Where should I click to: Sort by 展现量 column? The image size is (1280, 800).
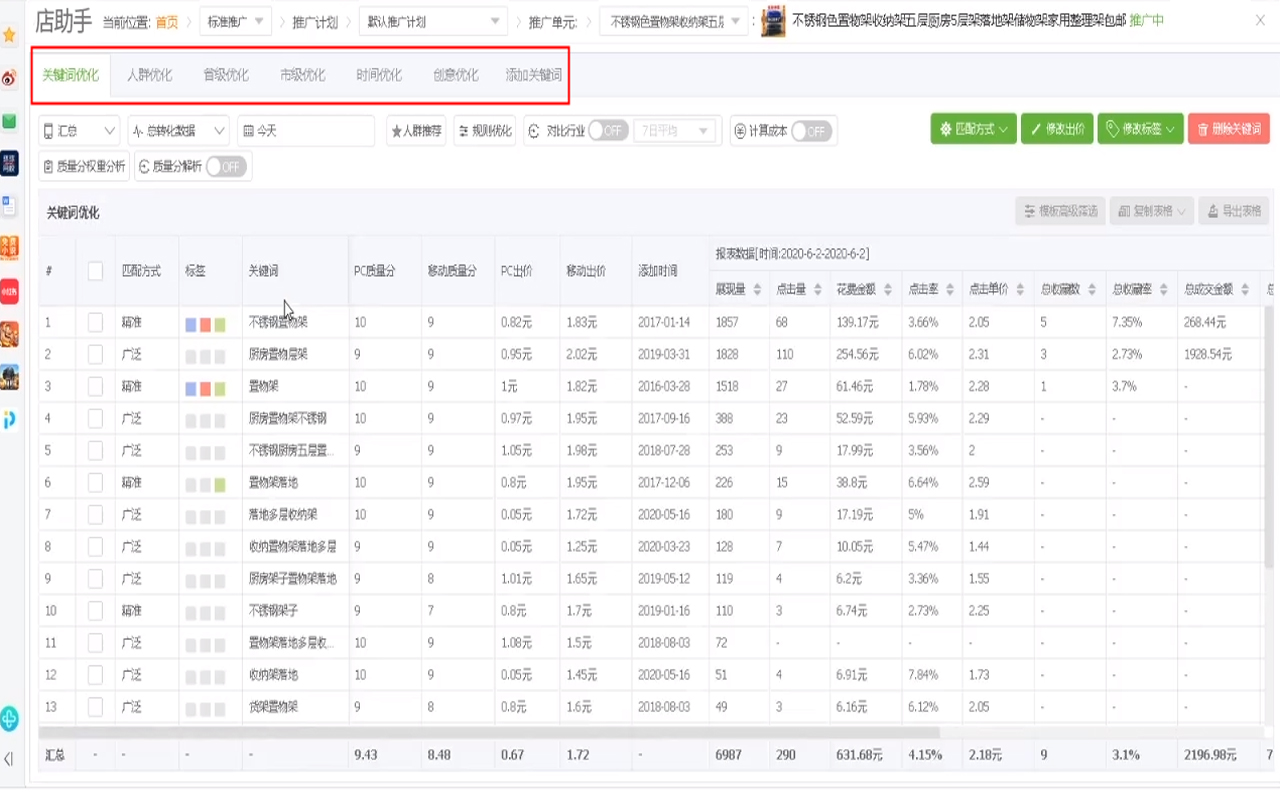(x=757, y=290)
